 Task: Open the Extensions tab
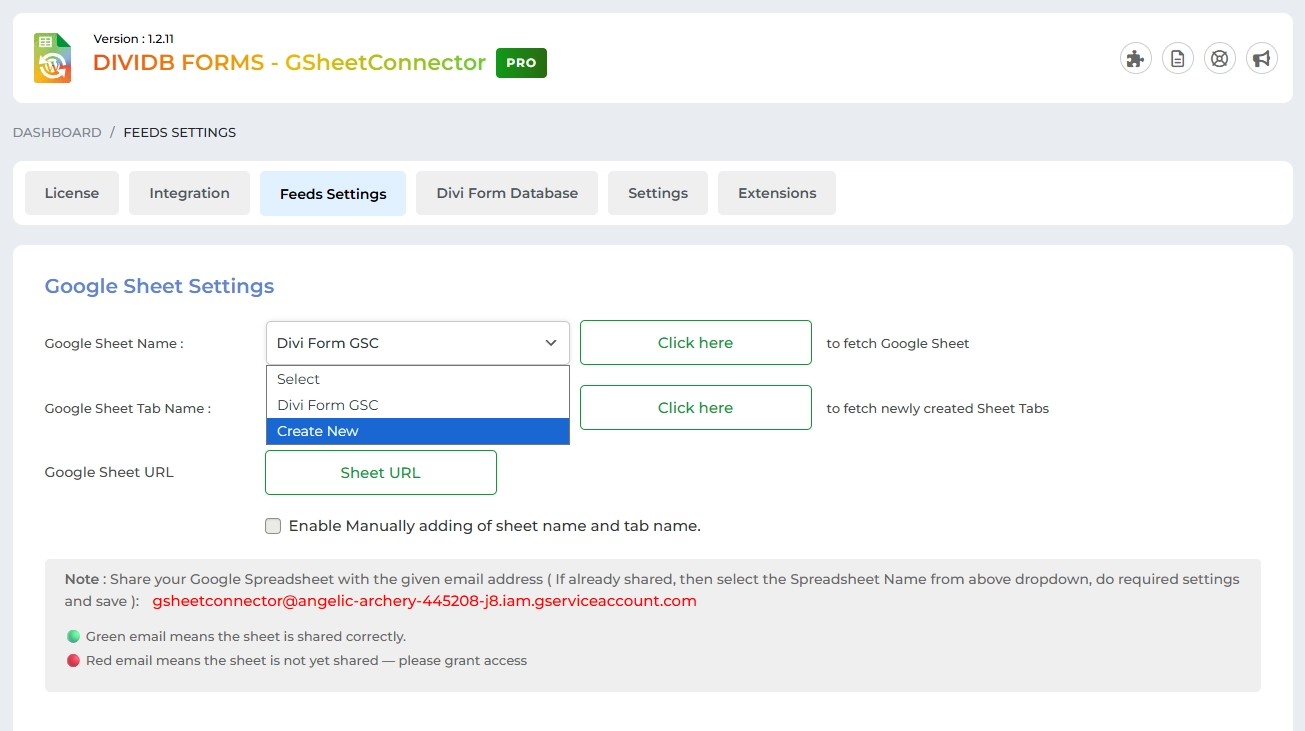click(x=777, y=192)
